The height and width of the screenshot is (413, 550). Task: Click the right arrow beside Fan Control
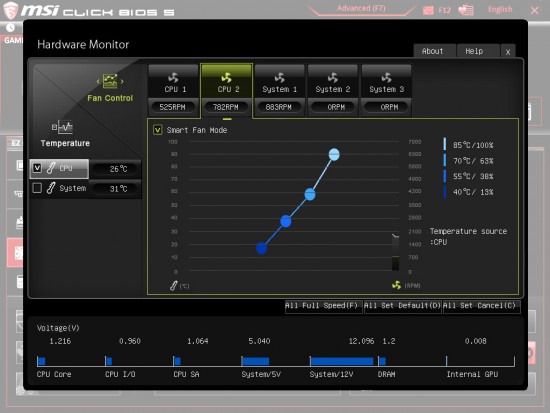pyautogui.click(x=122, y=81)
